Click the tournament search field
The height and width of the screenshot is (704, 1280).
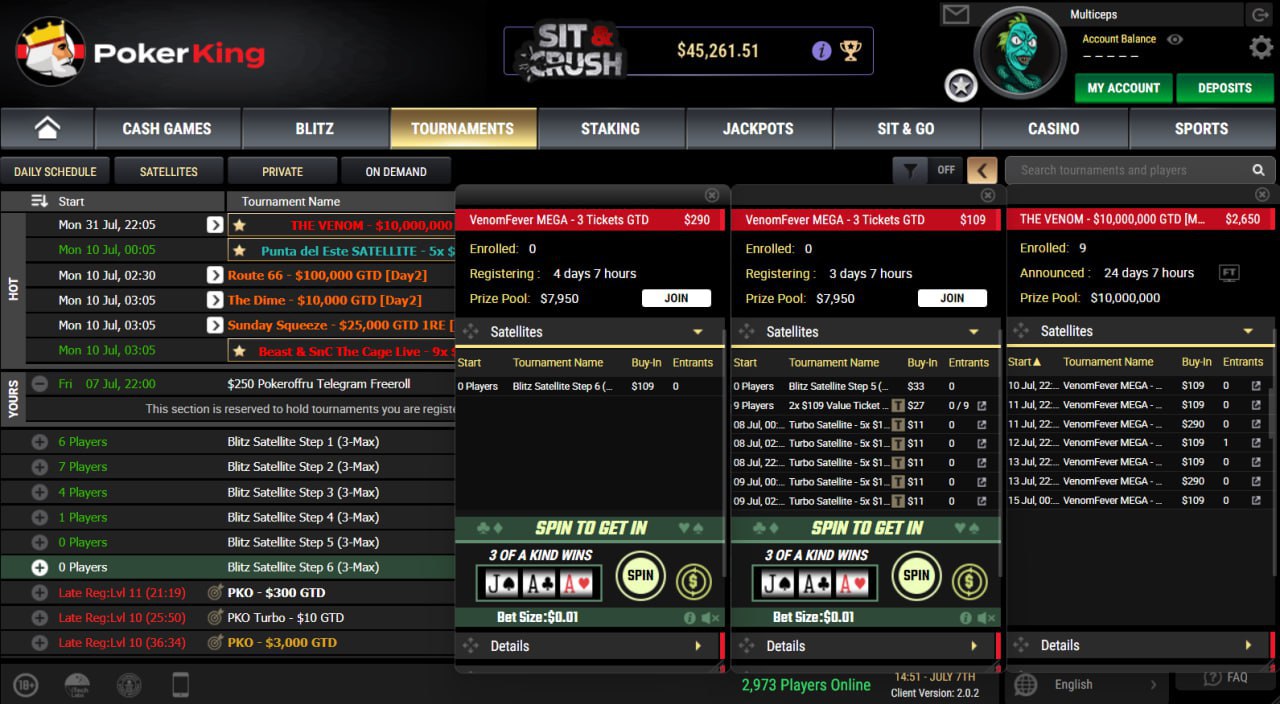pos(1130,170)
